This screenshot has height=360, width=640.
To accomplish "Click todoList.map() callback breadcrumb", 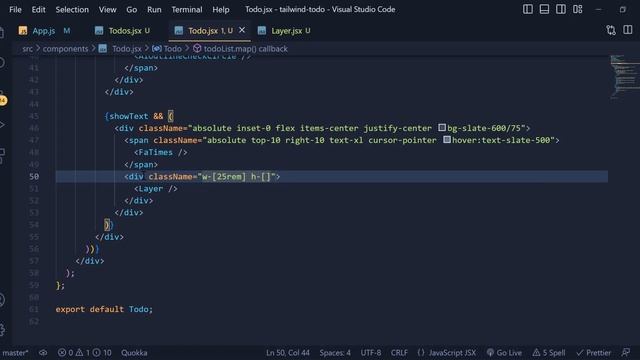I will click(246, 49).
